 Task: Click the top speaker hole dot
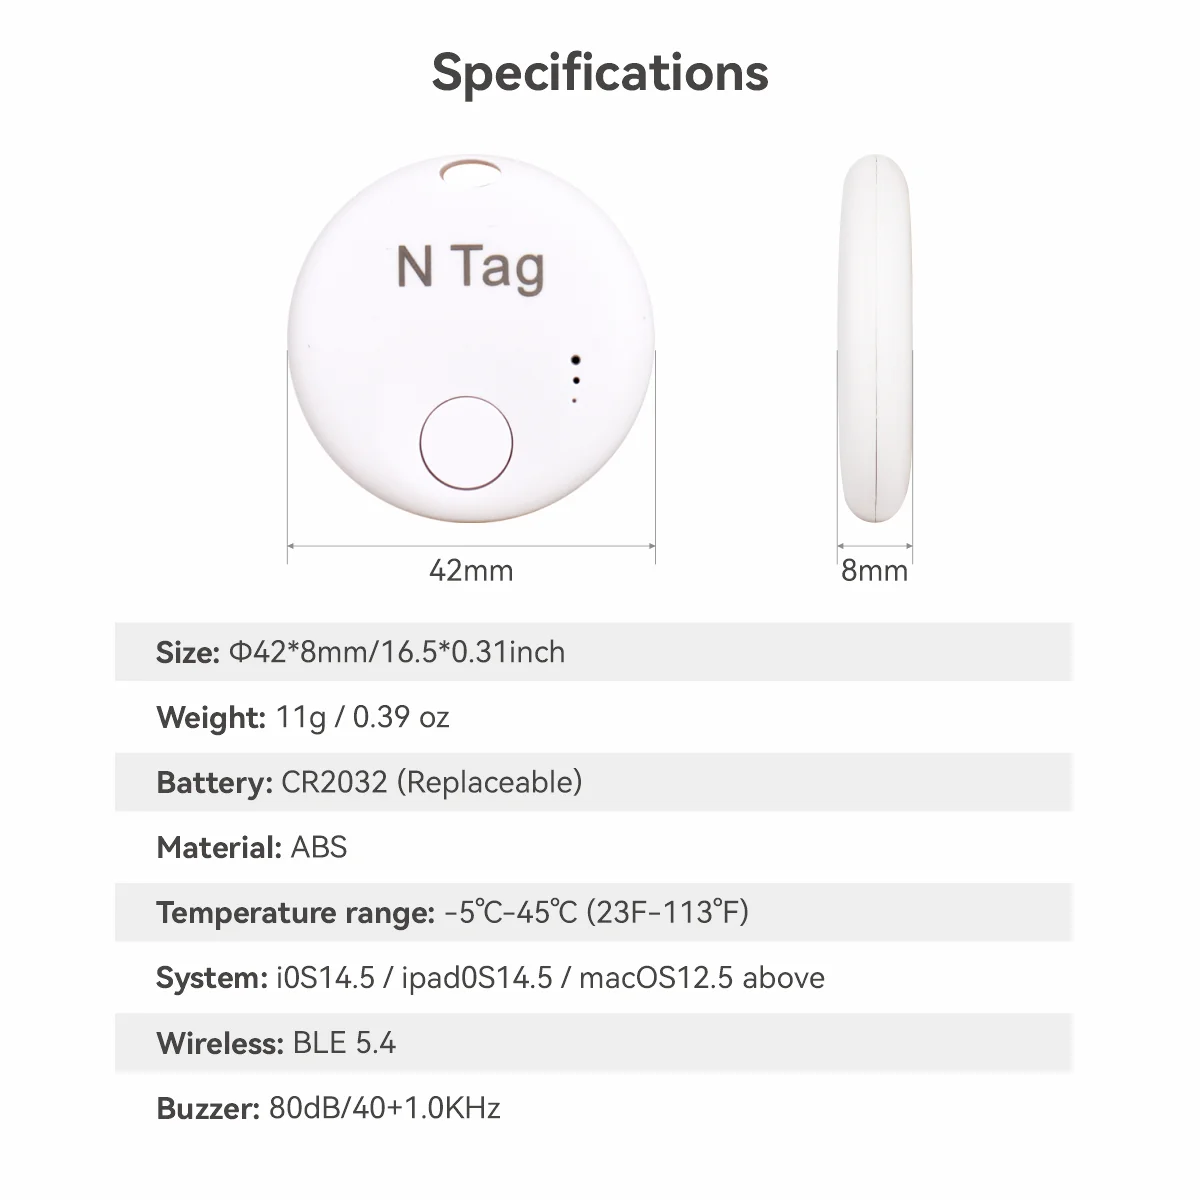click(575, 359)
